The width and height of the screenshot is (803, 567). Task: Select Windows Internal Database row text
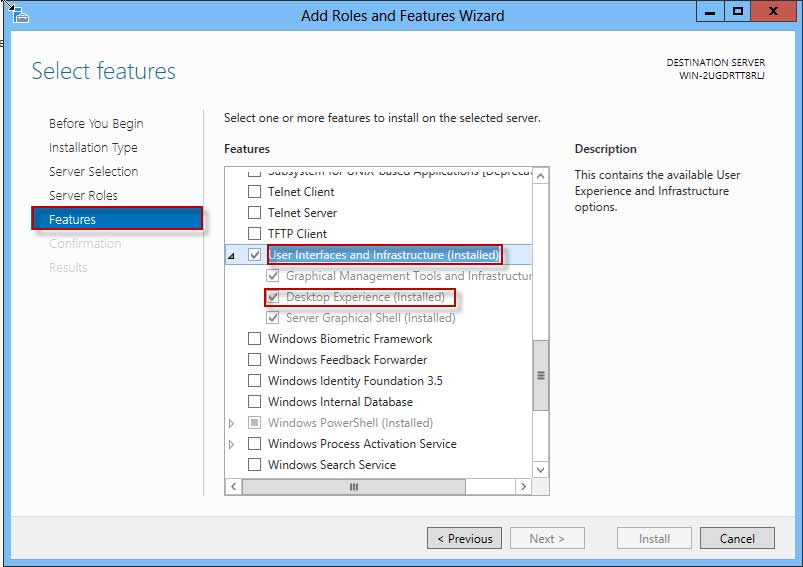pos(340,402)
